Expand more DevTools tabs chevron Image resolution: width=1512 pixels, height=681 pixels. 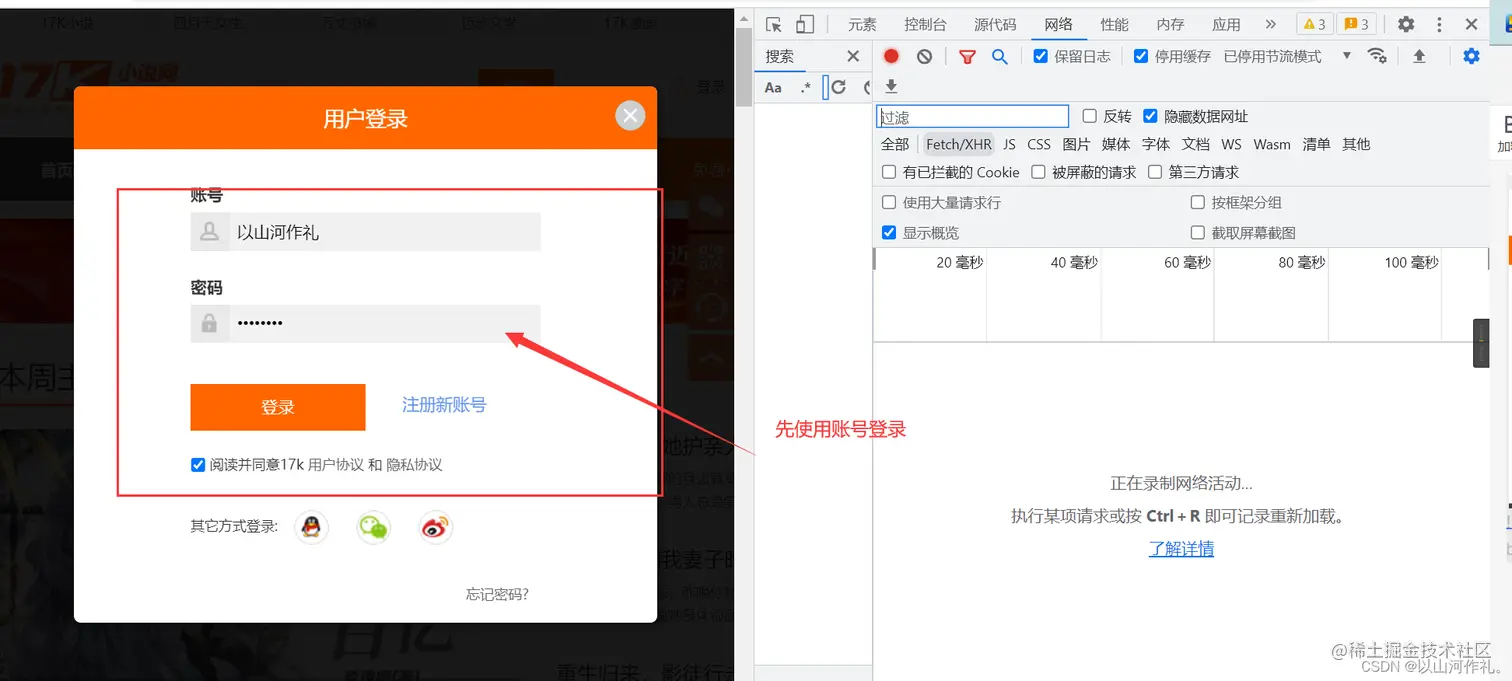[x=1270, y=25]
